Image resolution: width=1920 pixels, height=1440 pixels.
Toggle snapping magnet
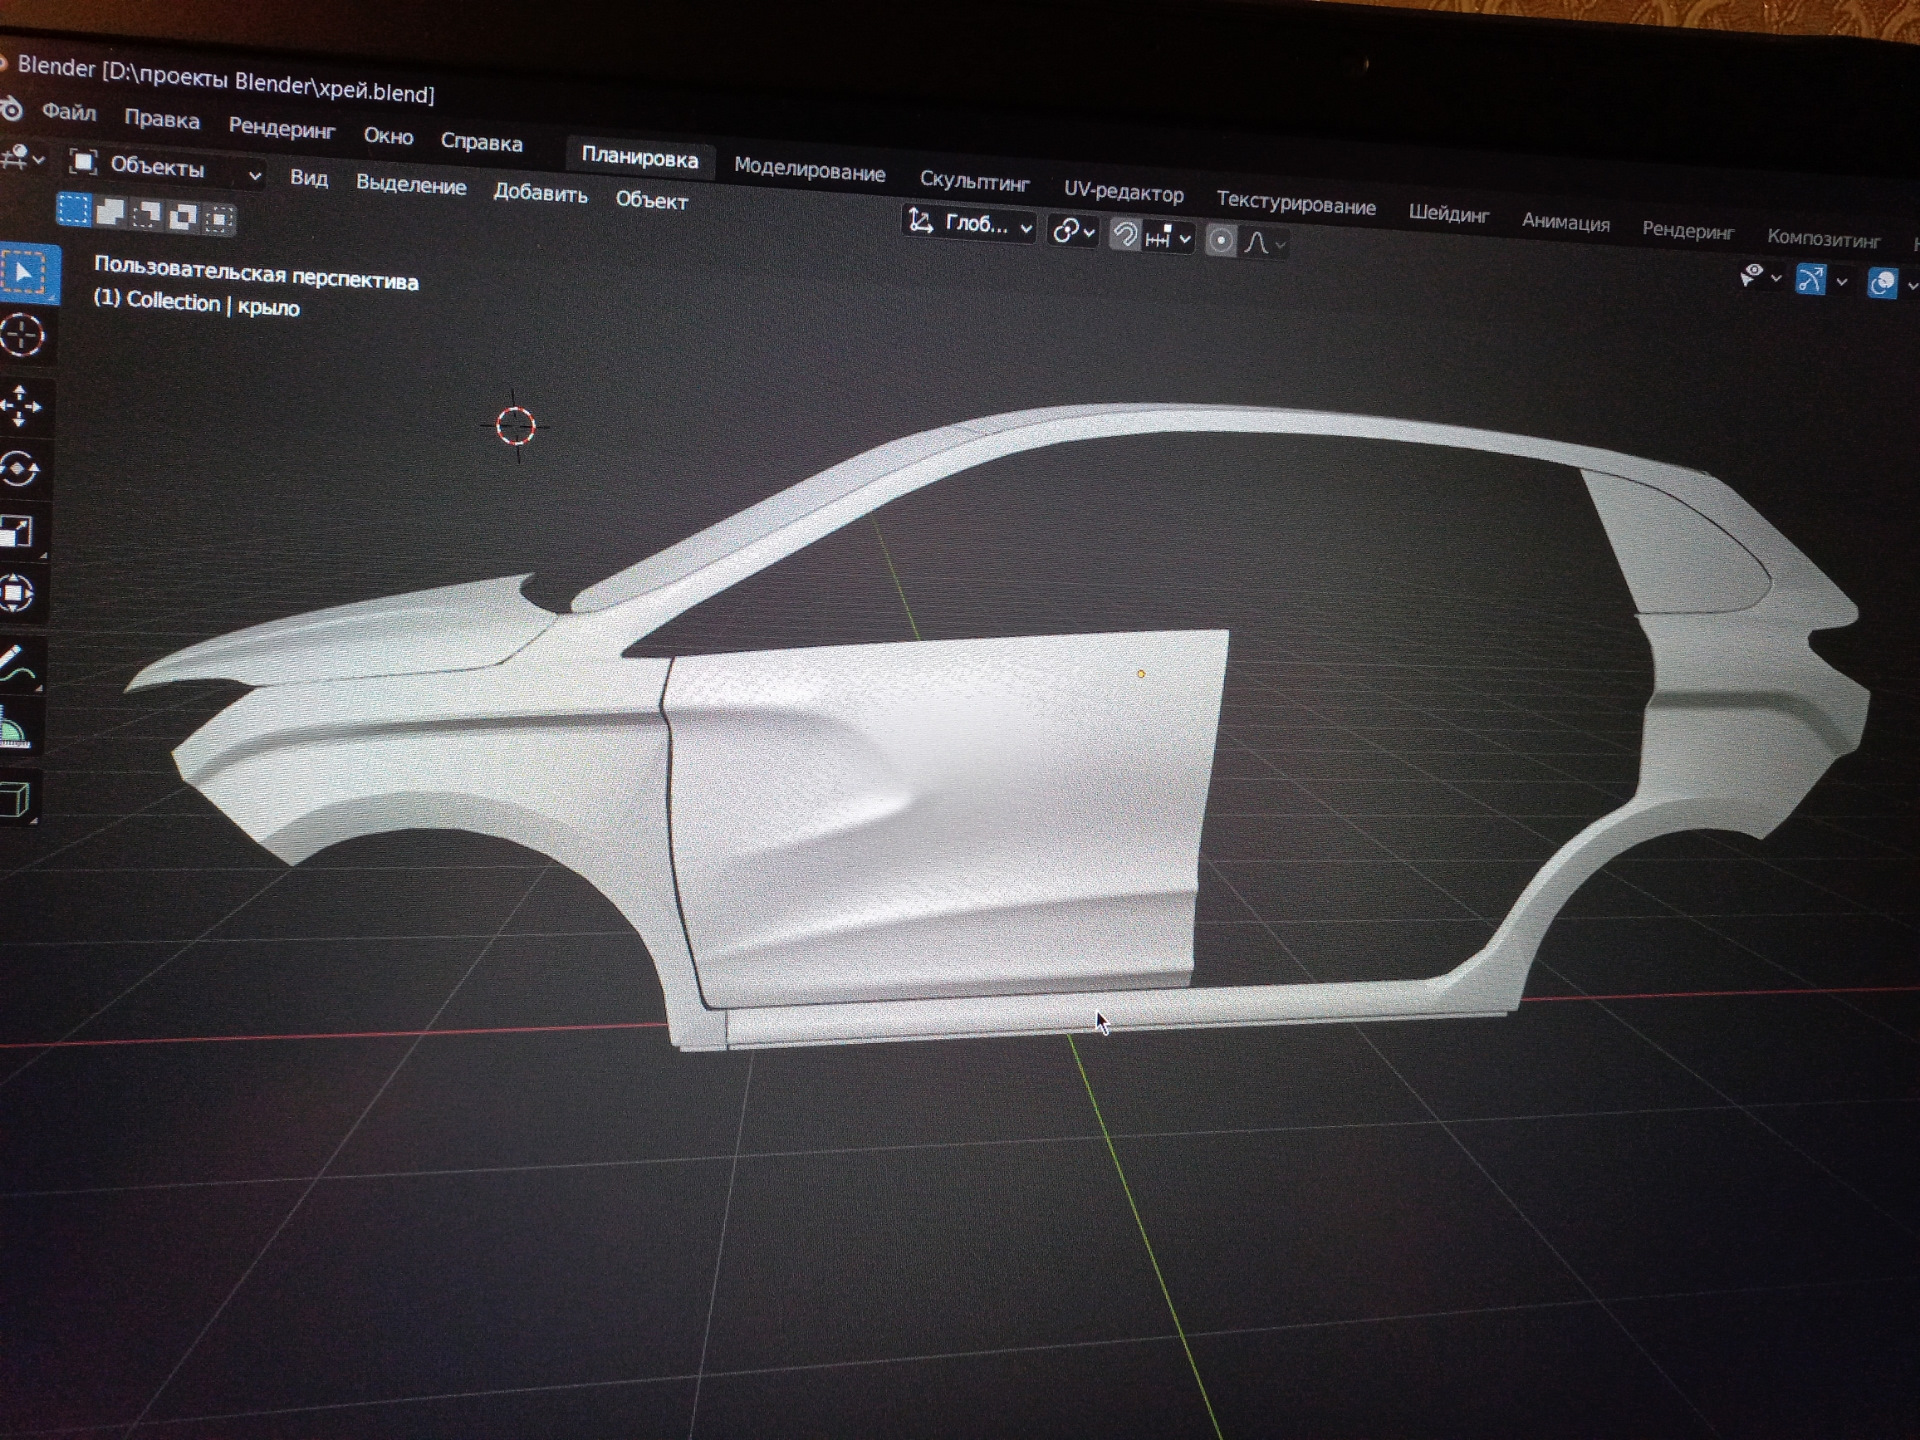1125,235
